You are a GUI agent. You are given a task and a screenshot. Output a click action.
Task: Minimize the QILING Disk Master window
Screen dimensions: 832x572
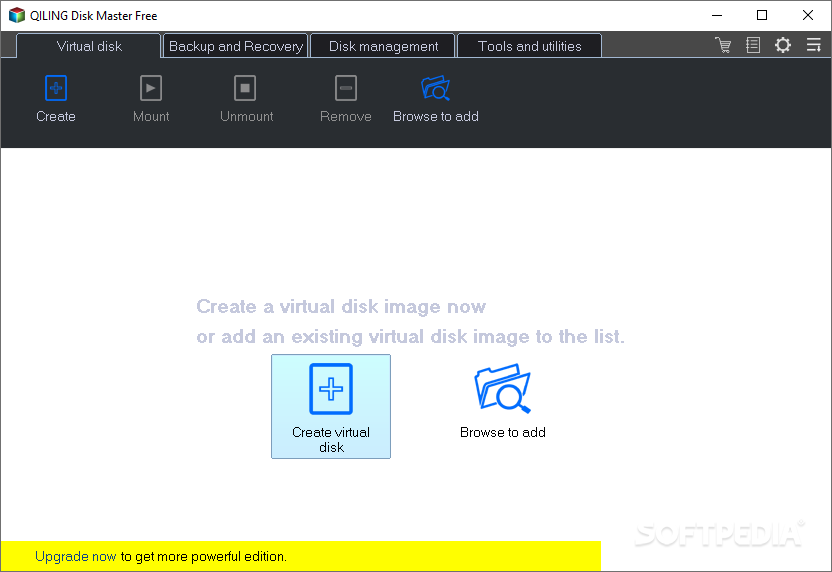pos(717,15)
